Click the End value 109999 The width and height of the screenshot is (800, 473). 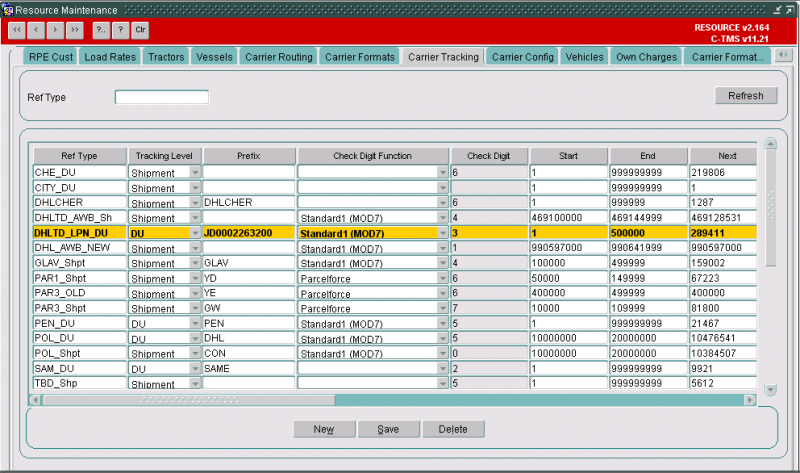click(648, 308)
